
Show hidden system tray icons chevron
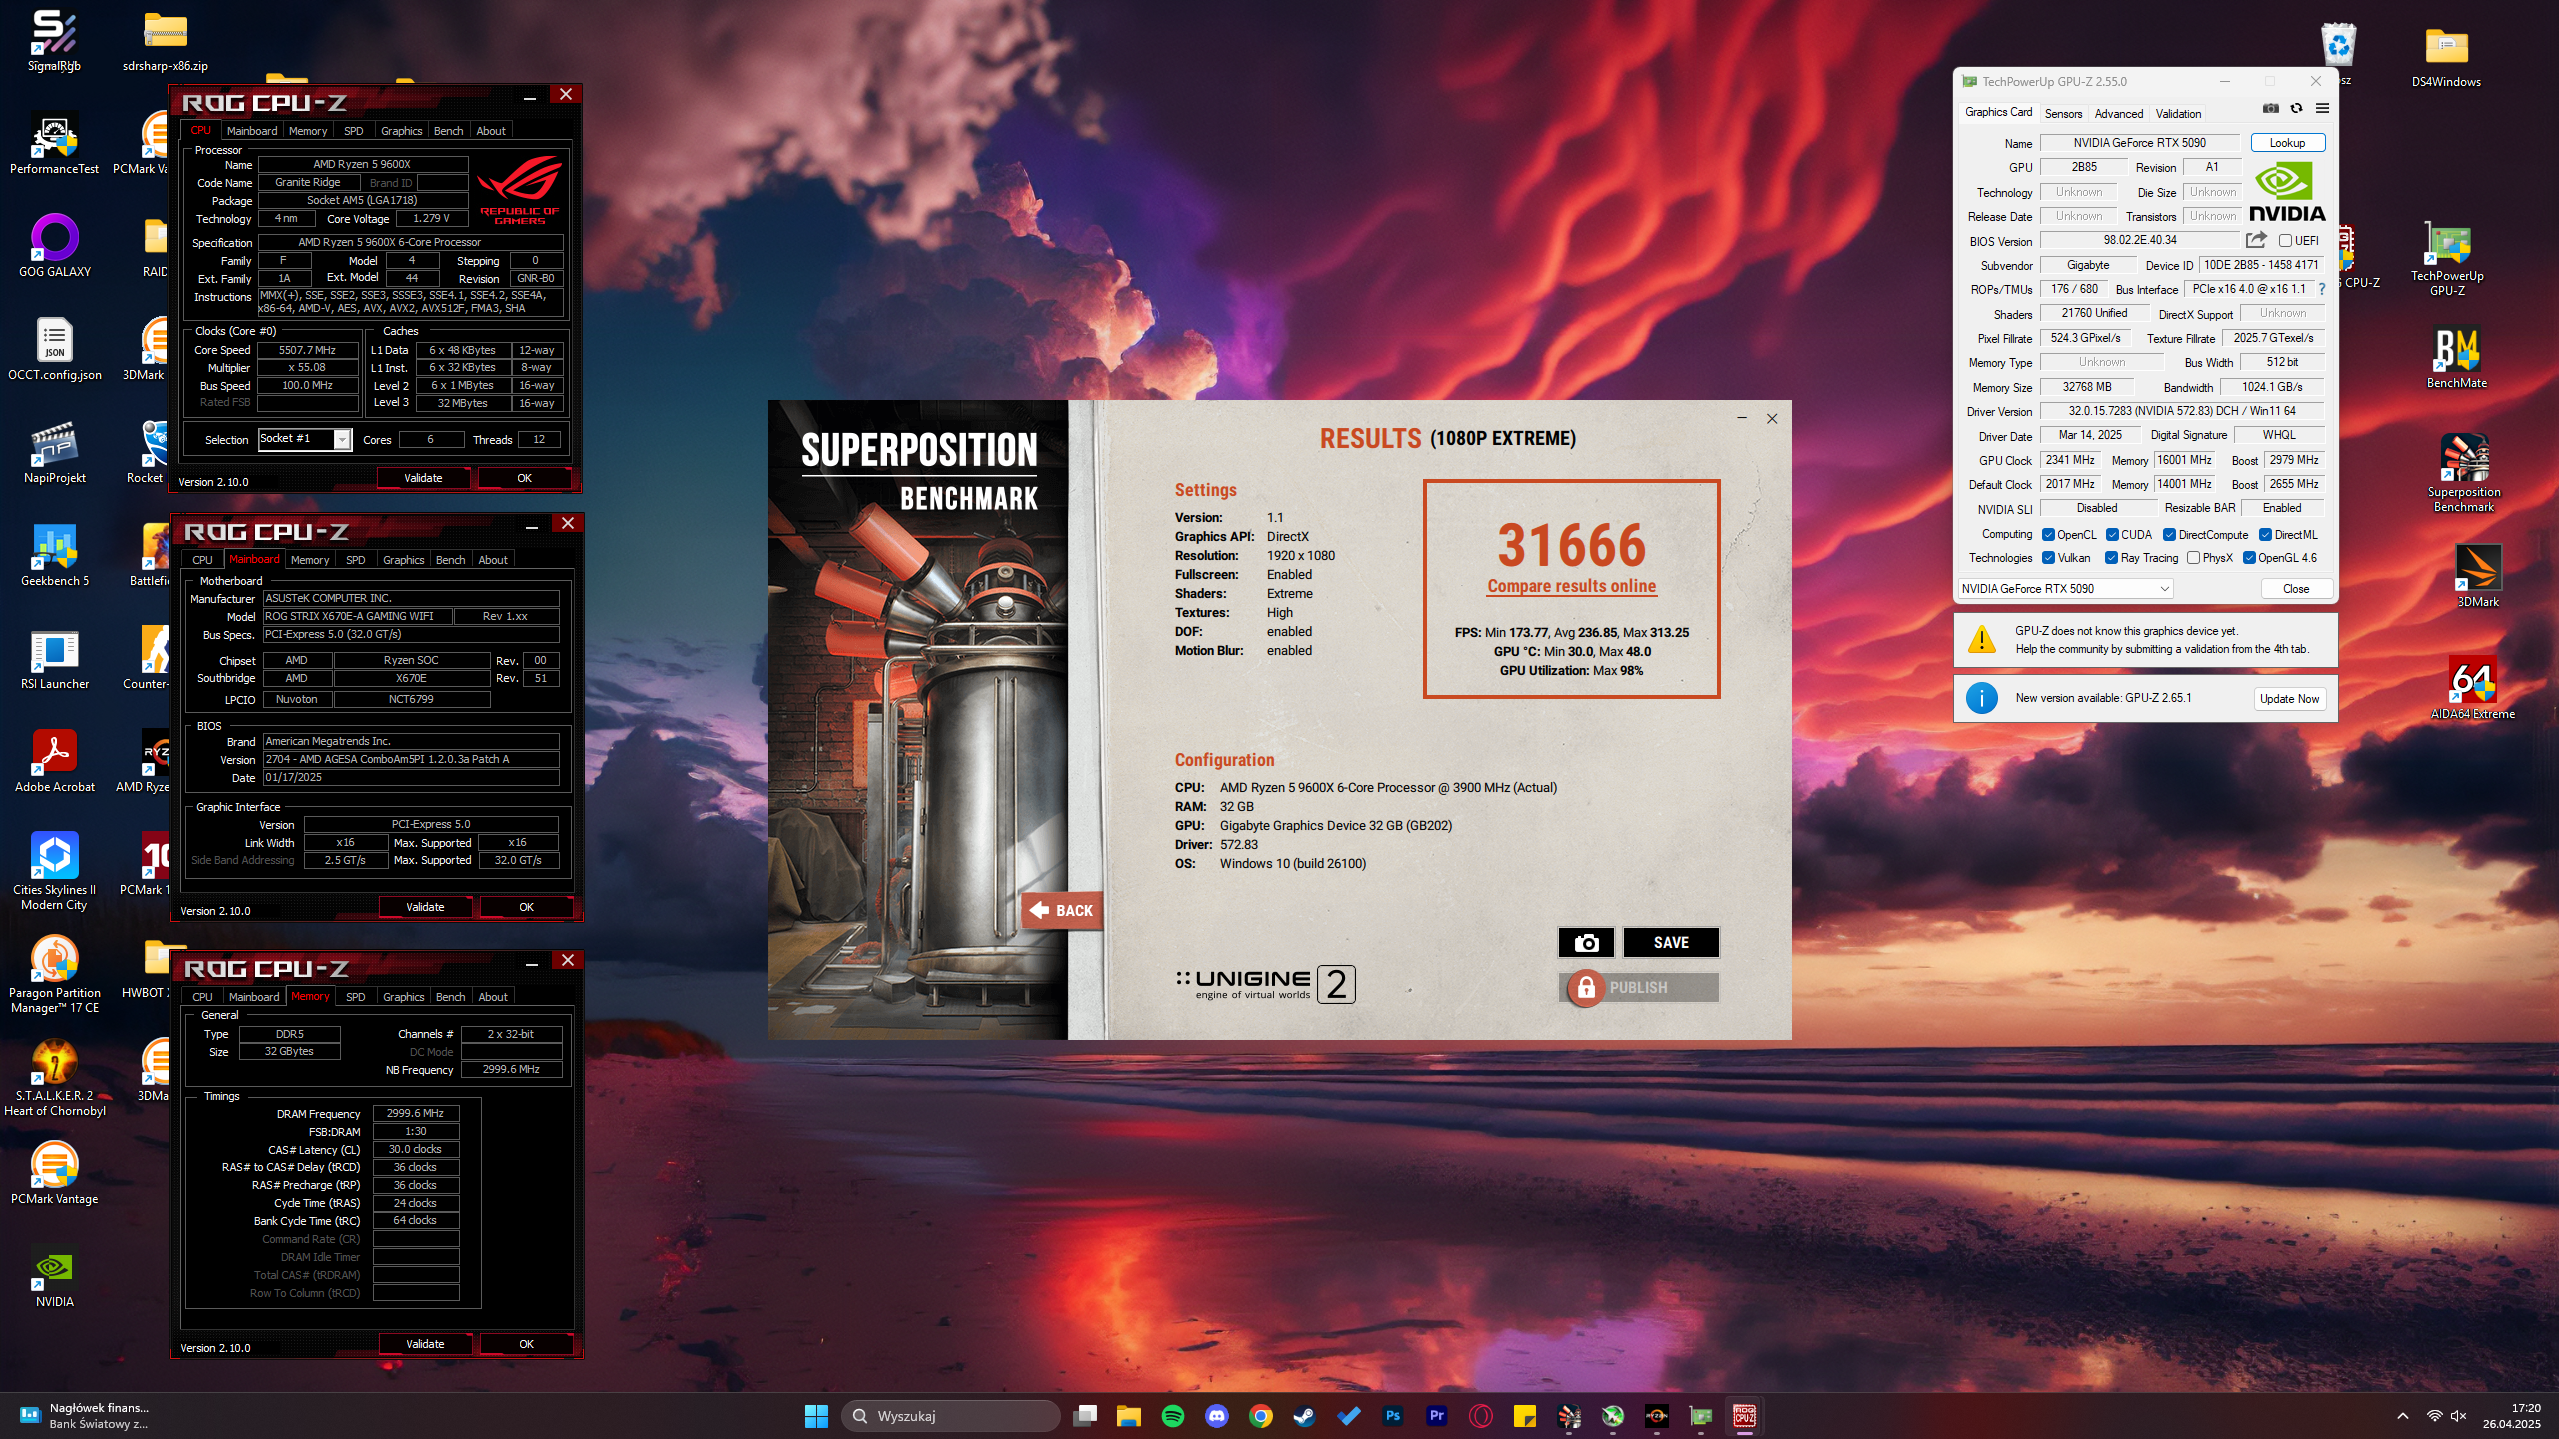2402,1416
